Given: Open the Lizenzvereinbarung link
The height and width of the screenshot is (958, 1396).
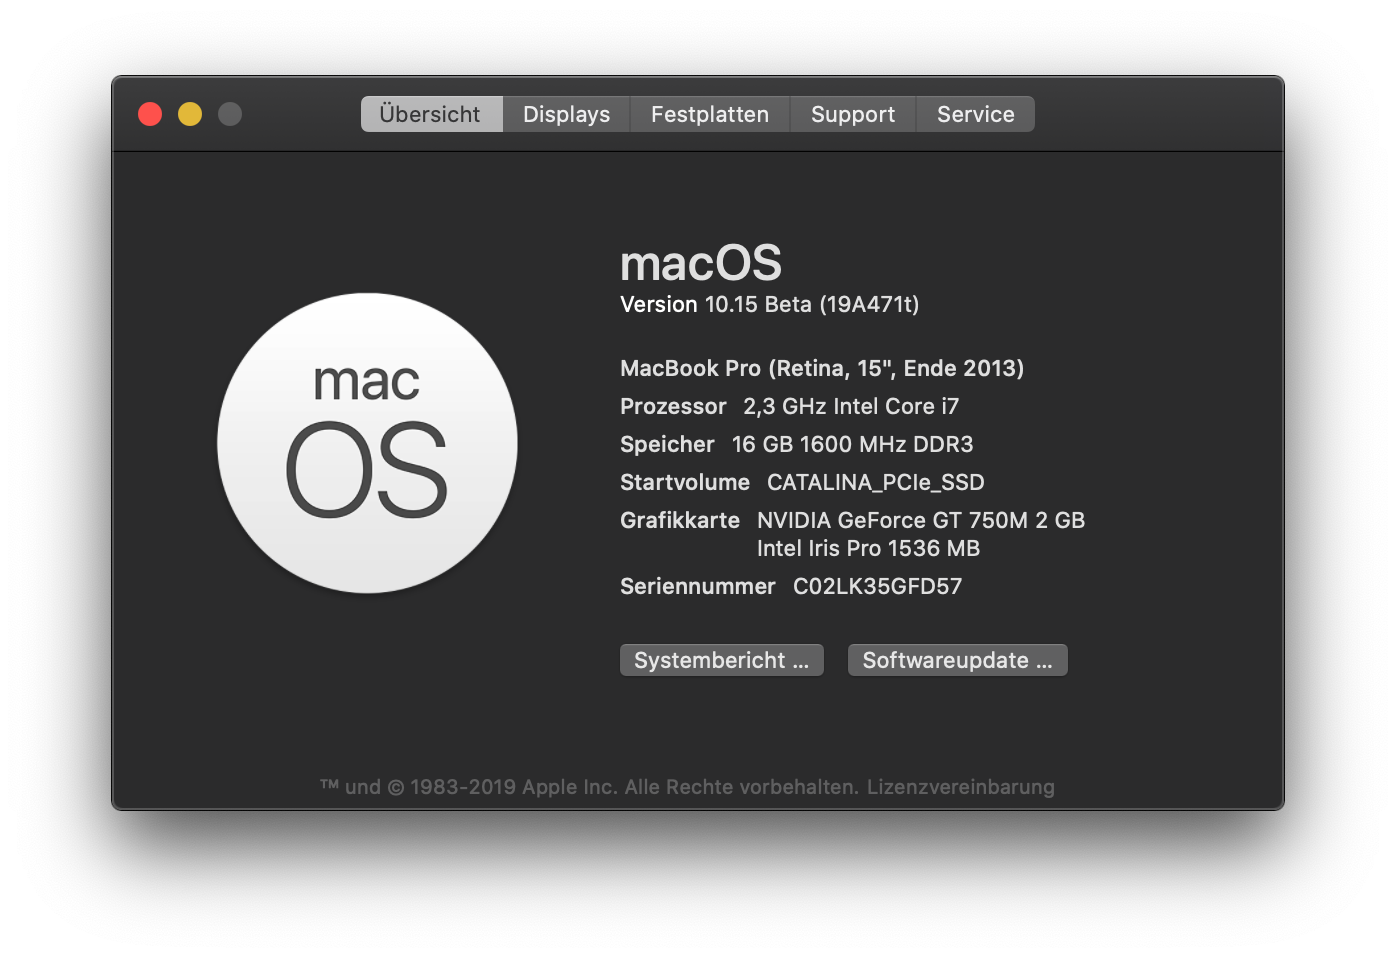Looking at the screenshot, I should click(x=960, y=787).
